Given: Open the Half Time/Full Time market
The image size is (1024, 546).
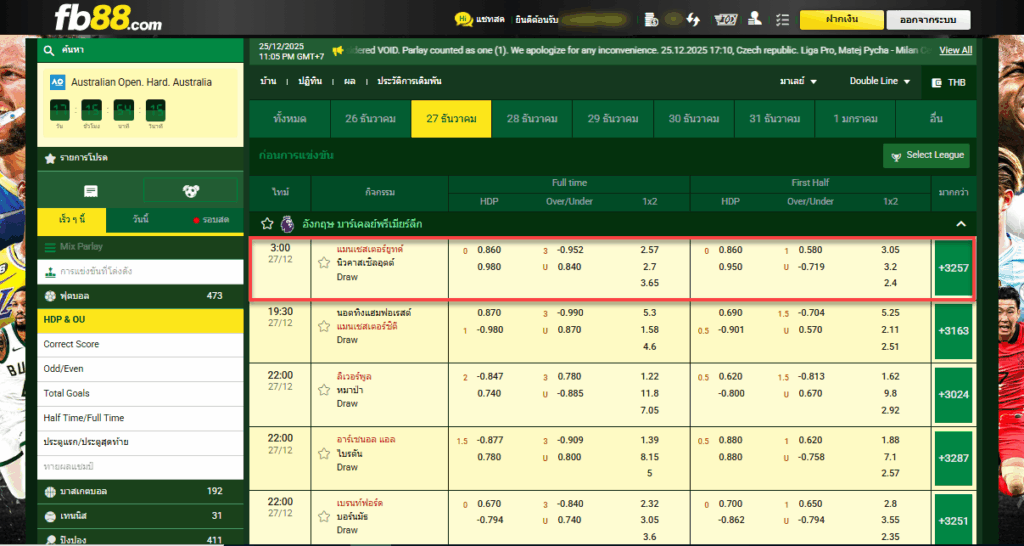Looking at the screenshot, I should click(140, 418).
